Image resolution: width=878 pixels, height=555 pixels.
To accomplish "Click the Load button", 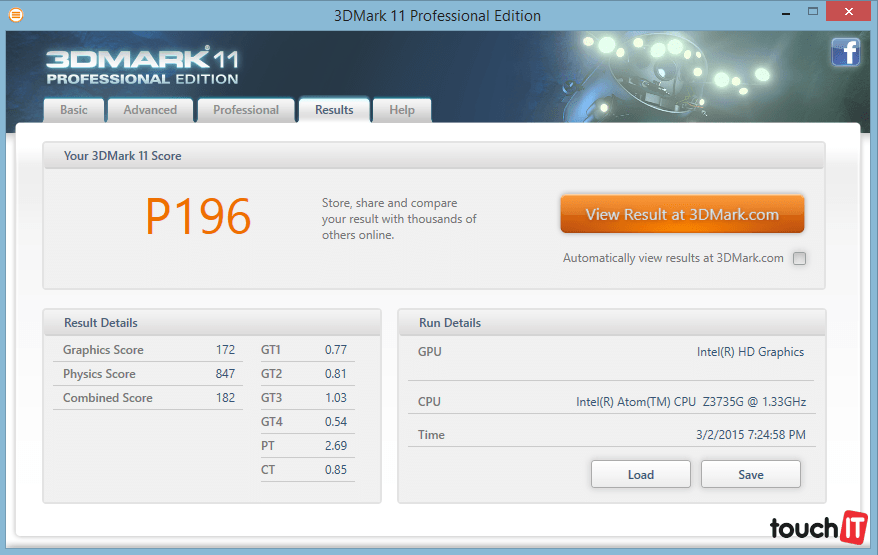I will 640,474.
